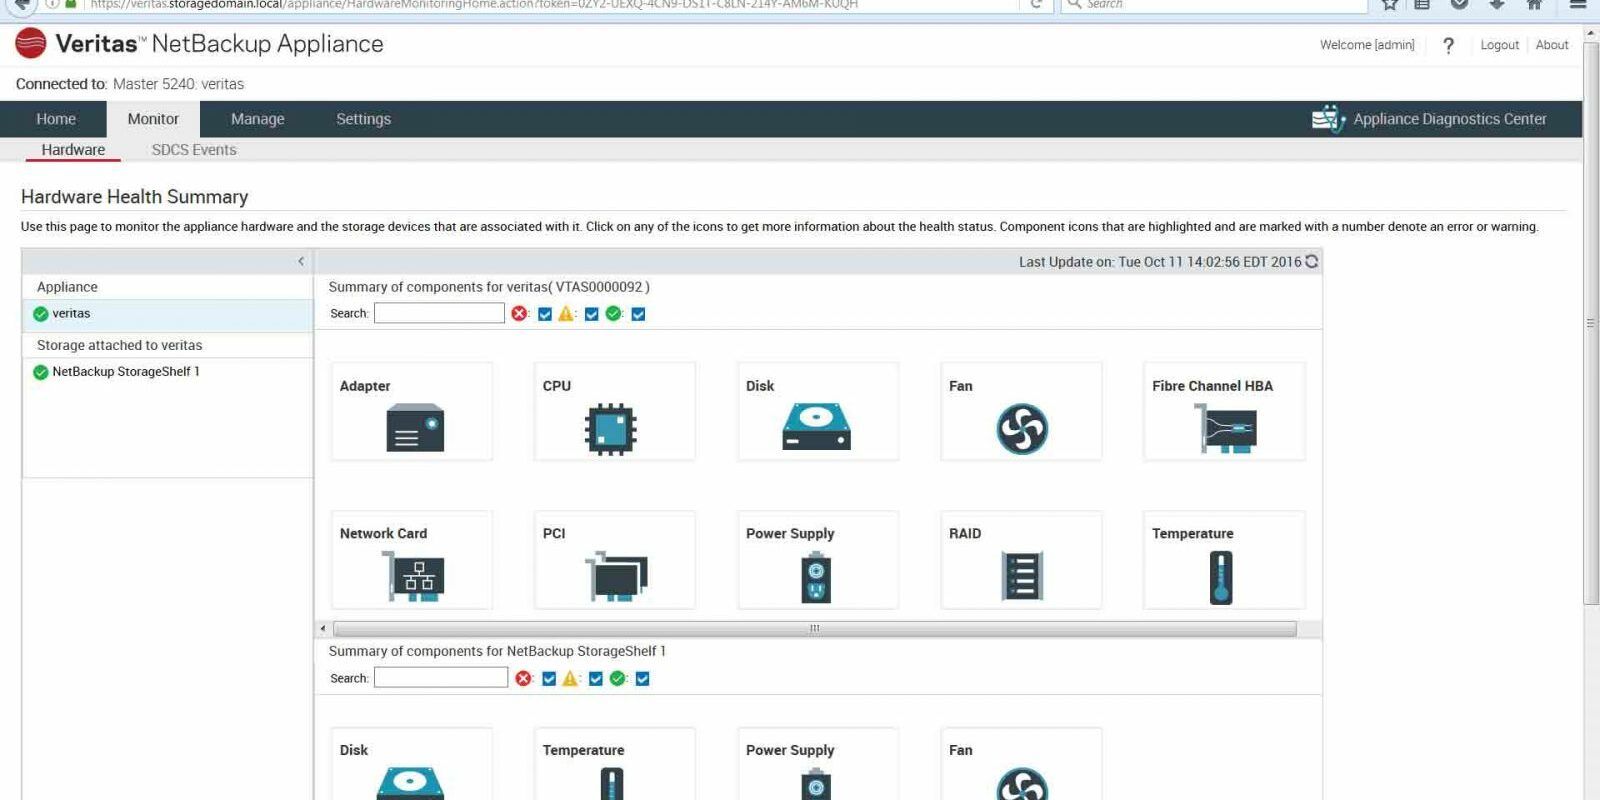Collapse the appliance side panel chevron

coord(301,261)
